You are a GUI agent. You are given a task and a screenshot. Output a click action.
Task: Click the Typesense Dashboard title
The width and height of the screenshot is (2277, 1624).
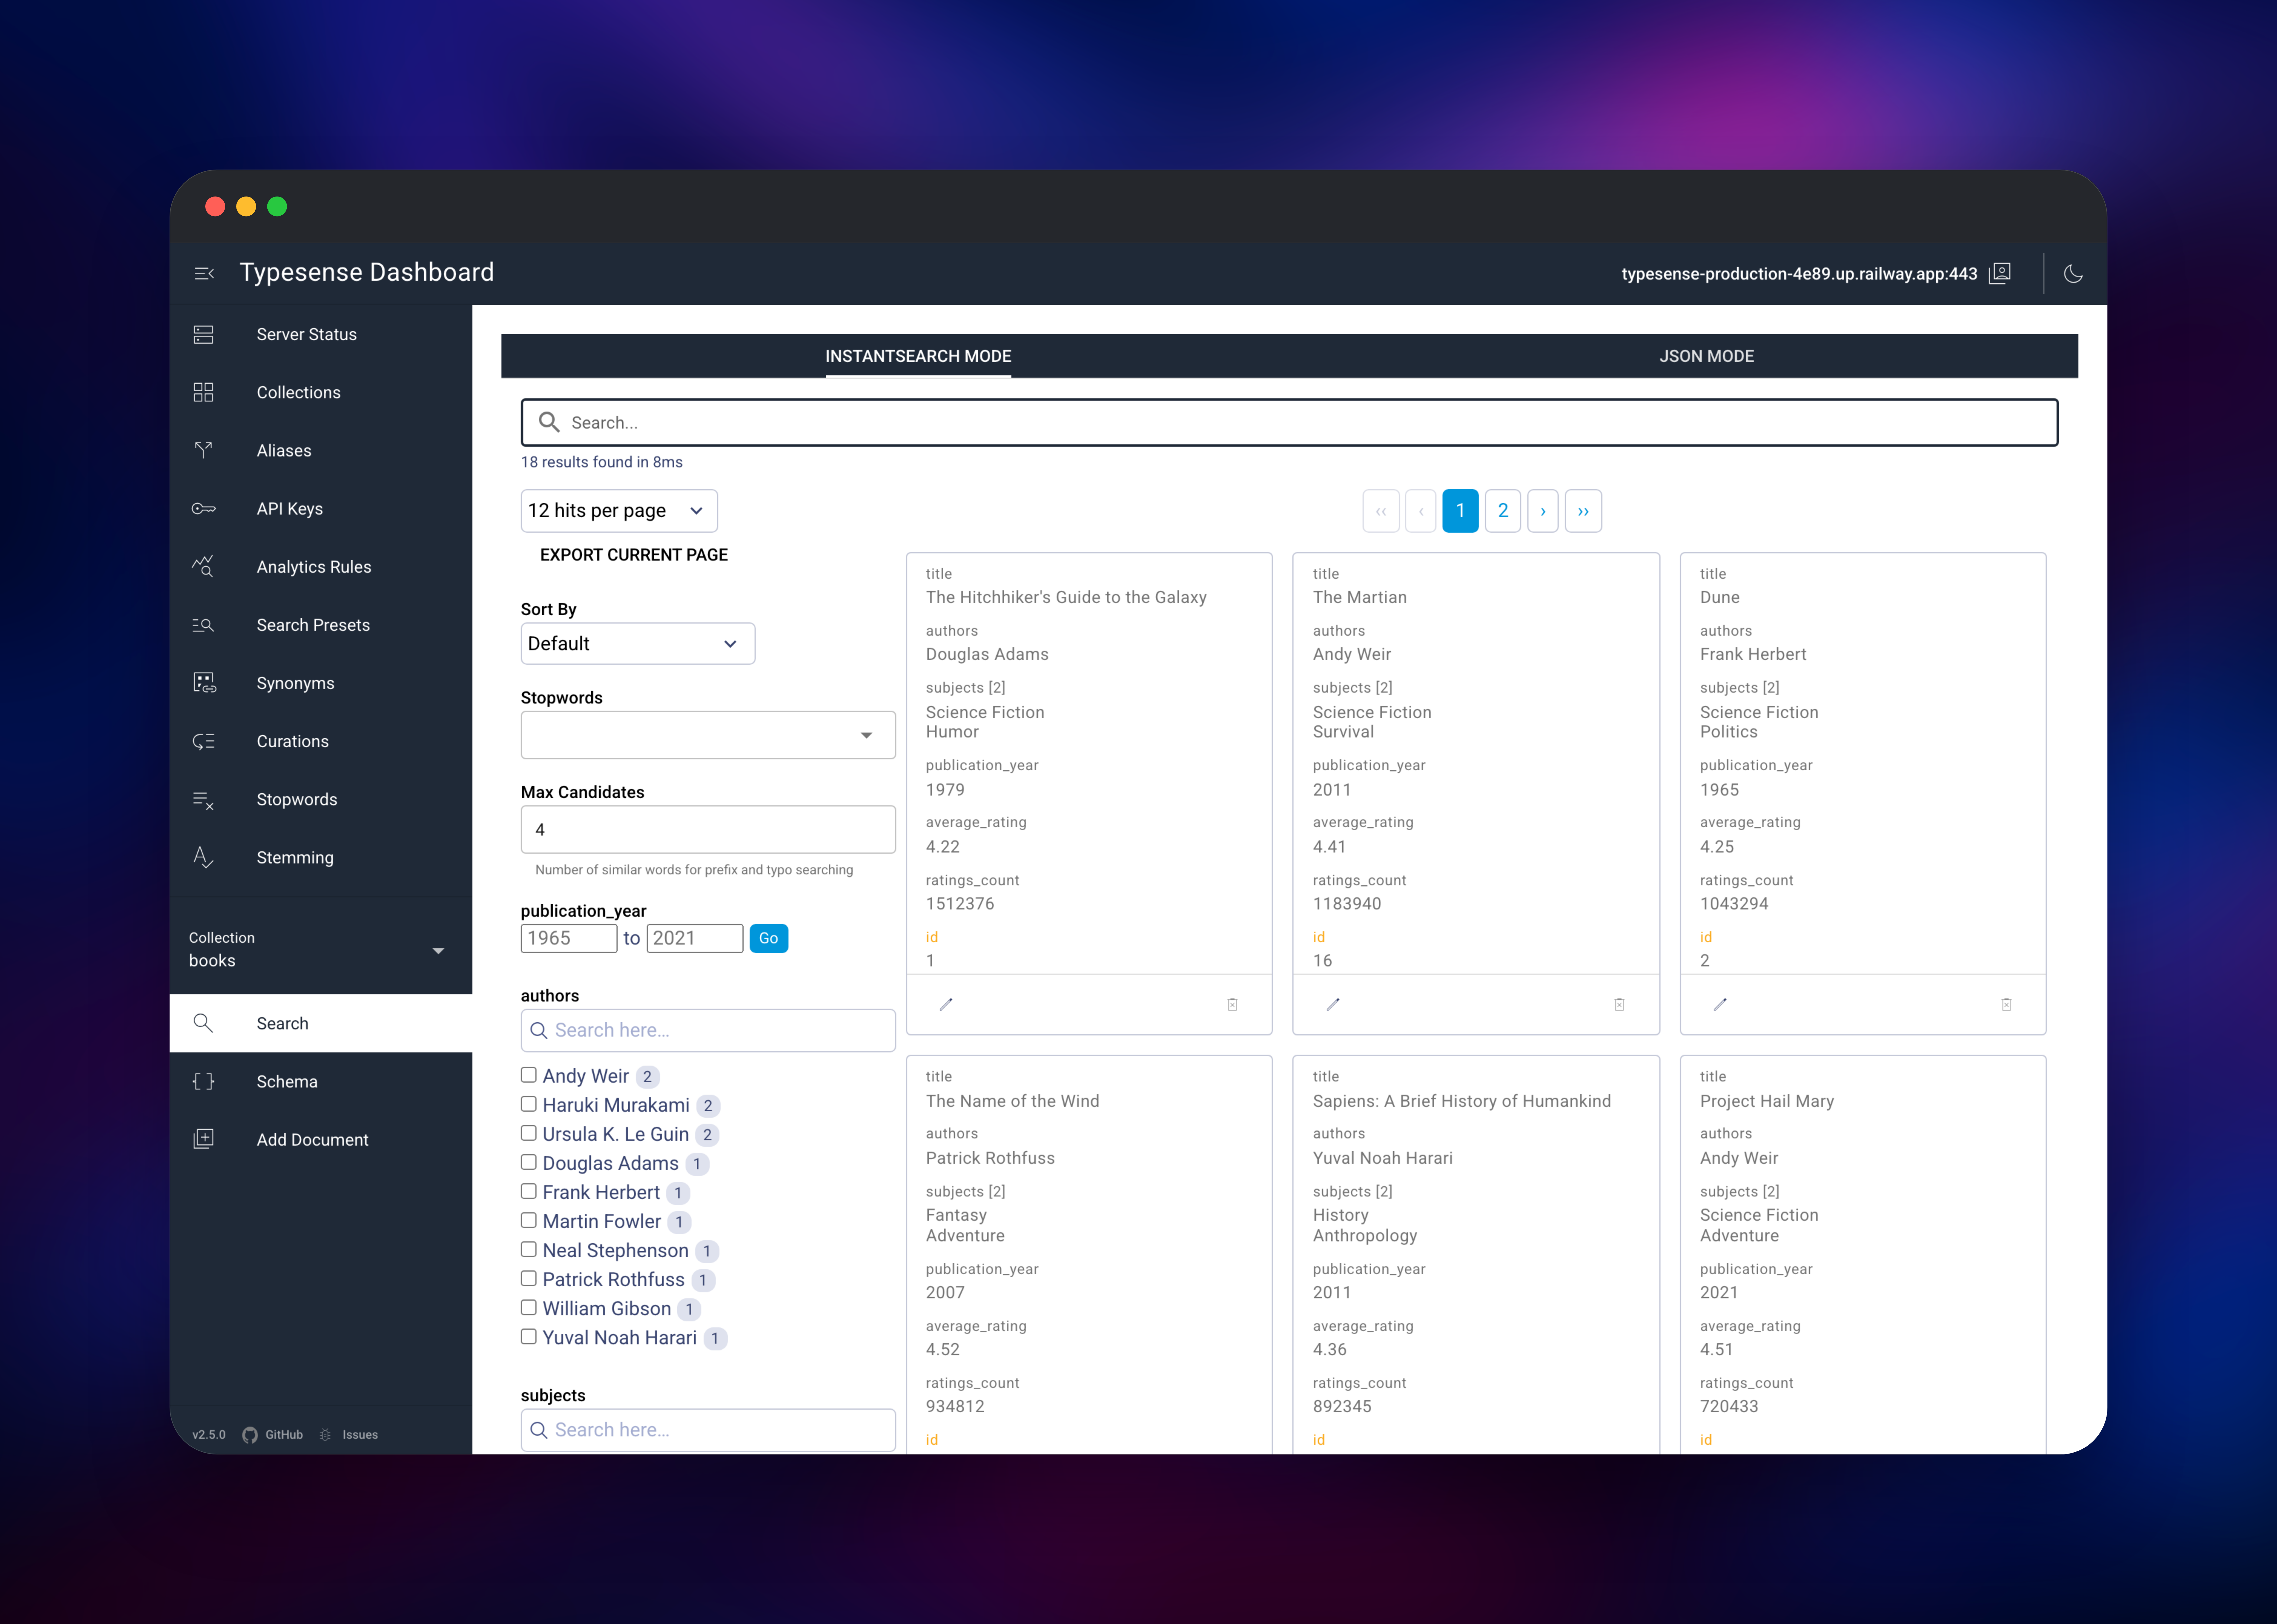pos(367,272)
